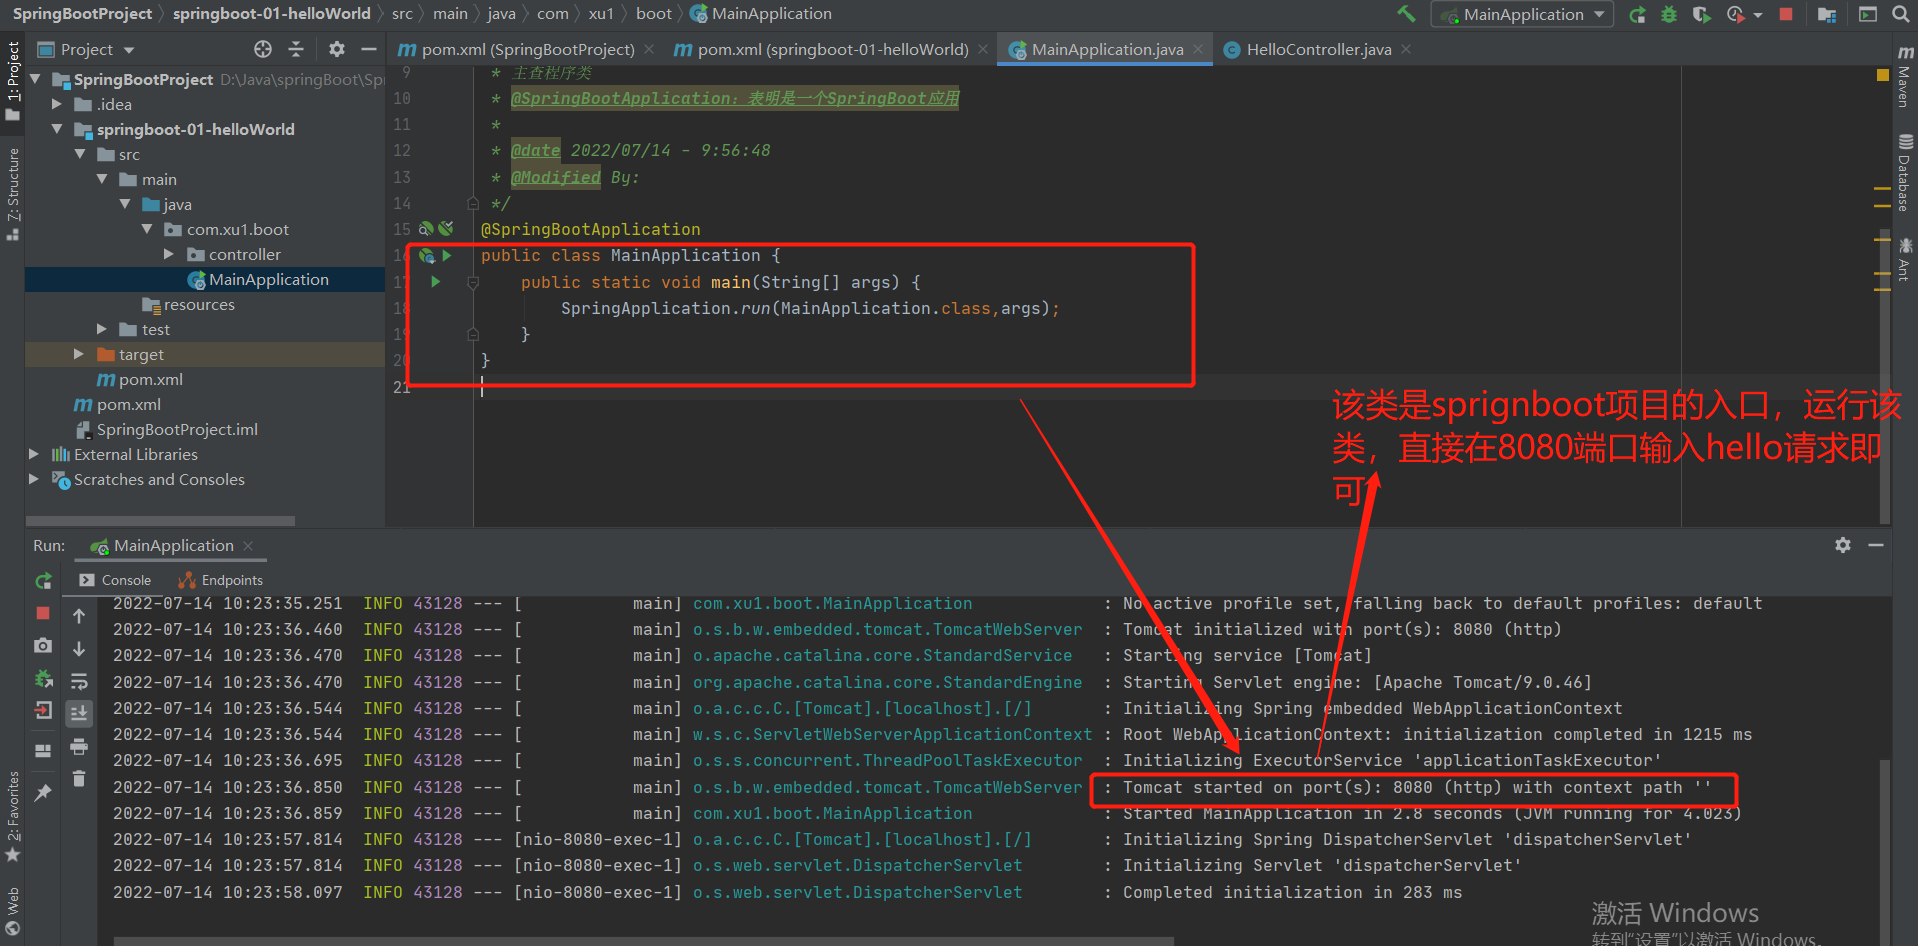
Task: Hide the Project tool window
Action: coord(369,49)
